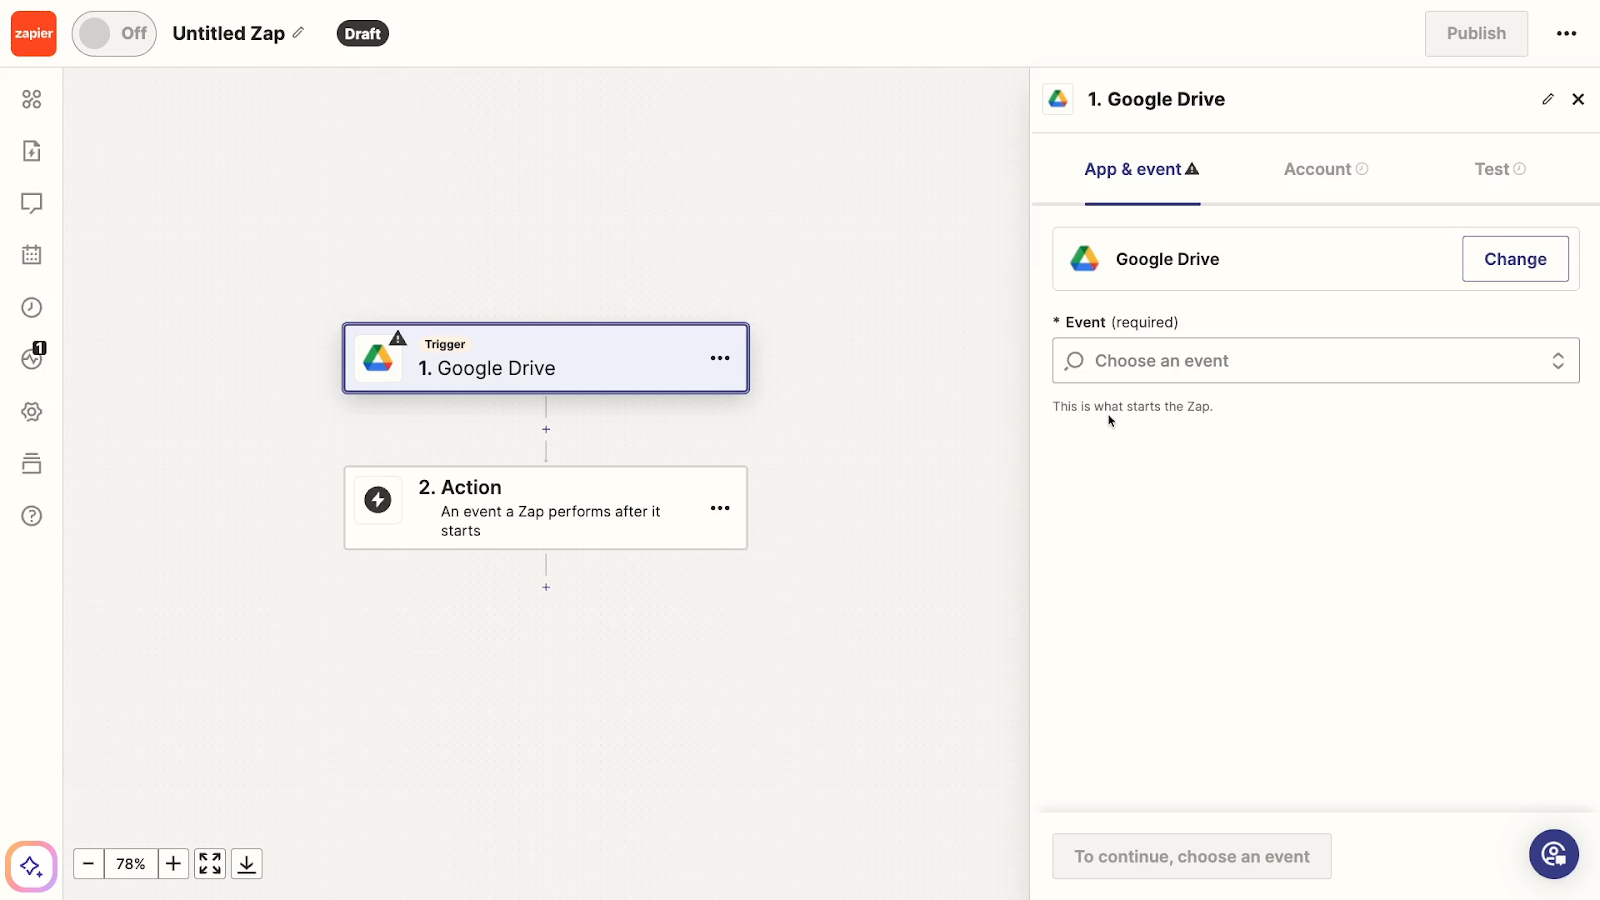Viewport: 1600px width, 900px height.
Task: Open the versions stack icon in sidebar
Action: [x=32, y=464]
